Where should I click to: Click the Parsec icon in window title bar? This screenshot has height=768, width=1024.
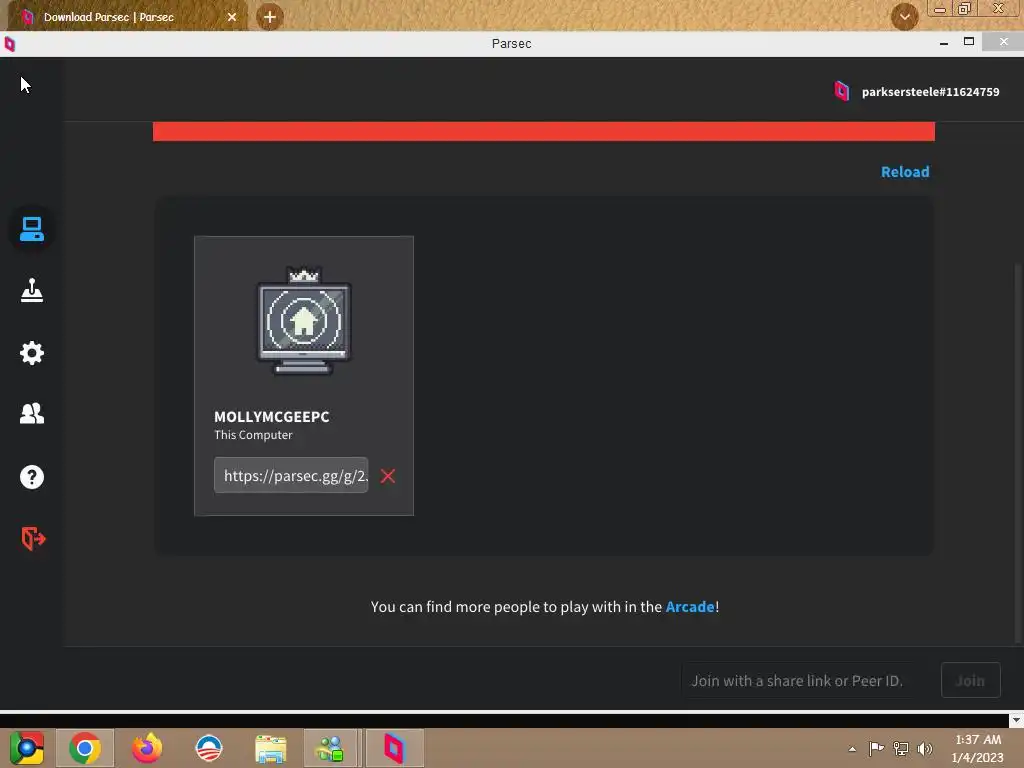tap(10, 44)
